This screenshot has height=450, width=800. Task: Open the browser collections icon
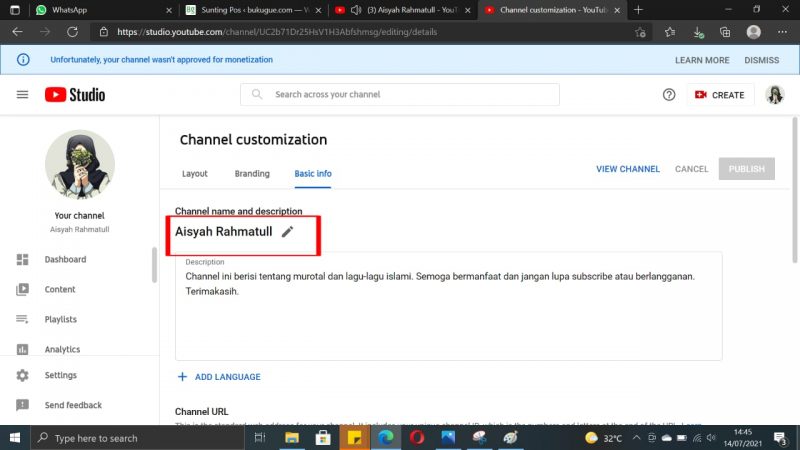[725, 32]
